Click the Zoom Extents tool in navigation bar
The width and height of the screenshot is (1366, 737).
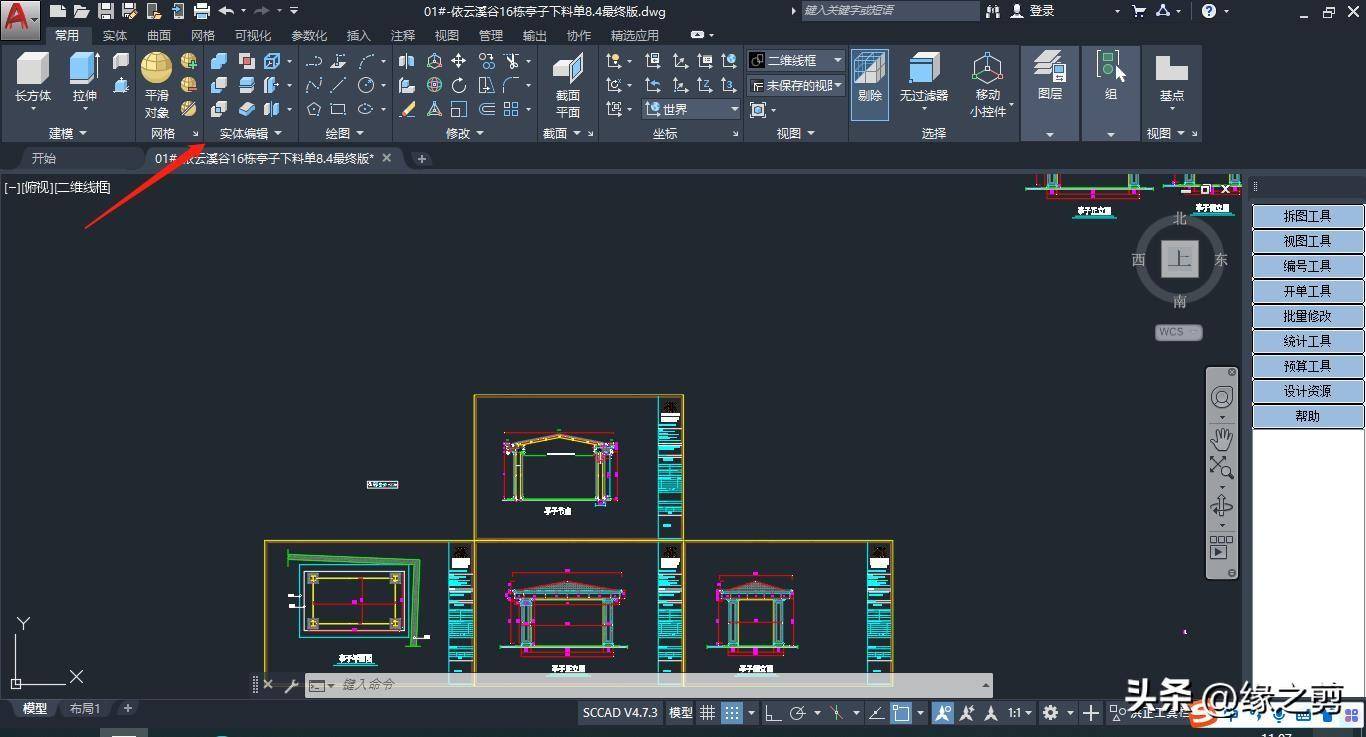pos(1221,467)
